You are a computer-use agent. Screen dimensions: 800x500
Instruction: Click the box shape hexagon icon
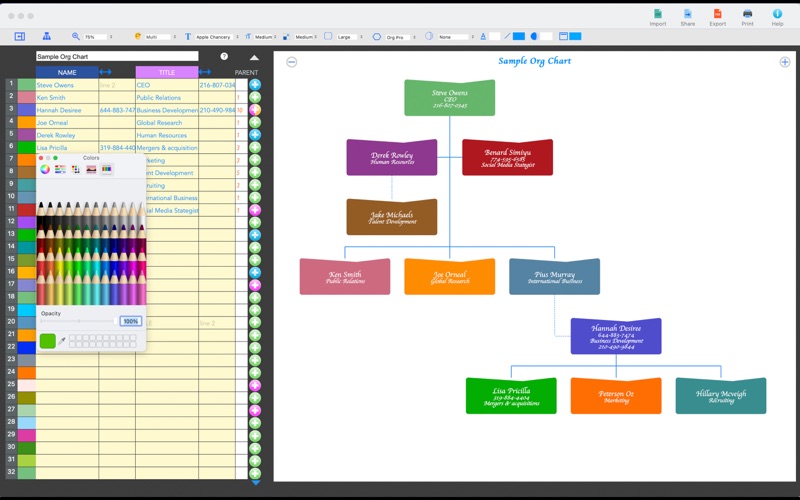[377, 37]
